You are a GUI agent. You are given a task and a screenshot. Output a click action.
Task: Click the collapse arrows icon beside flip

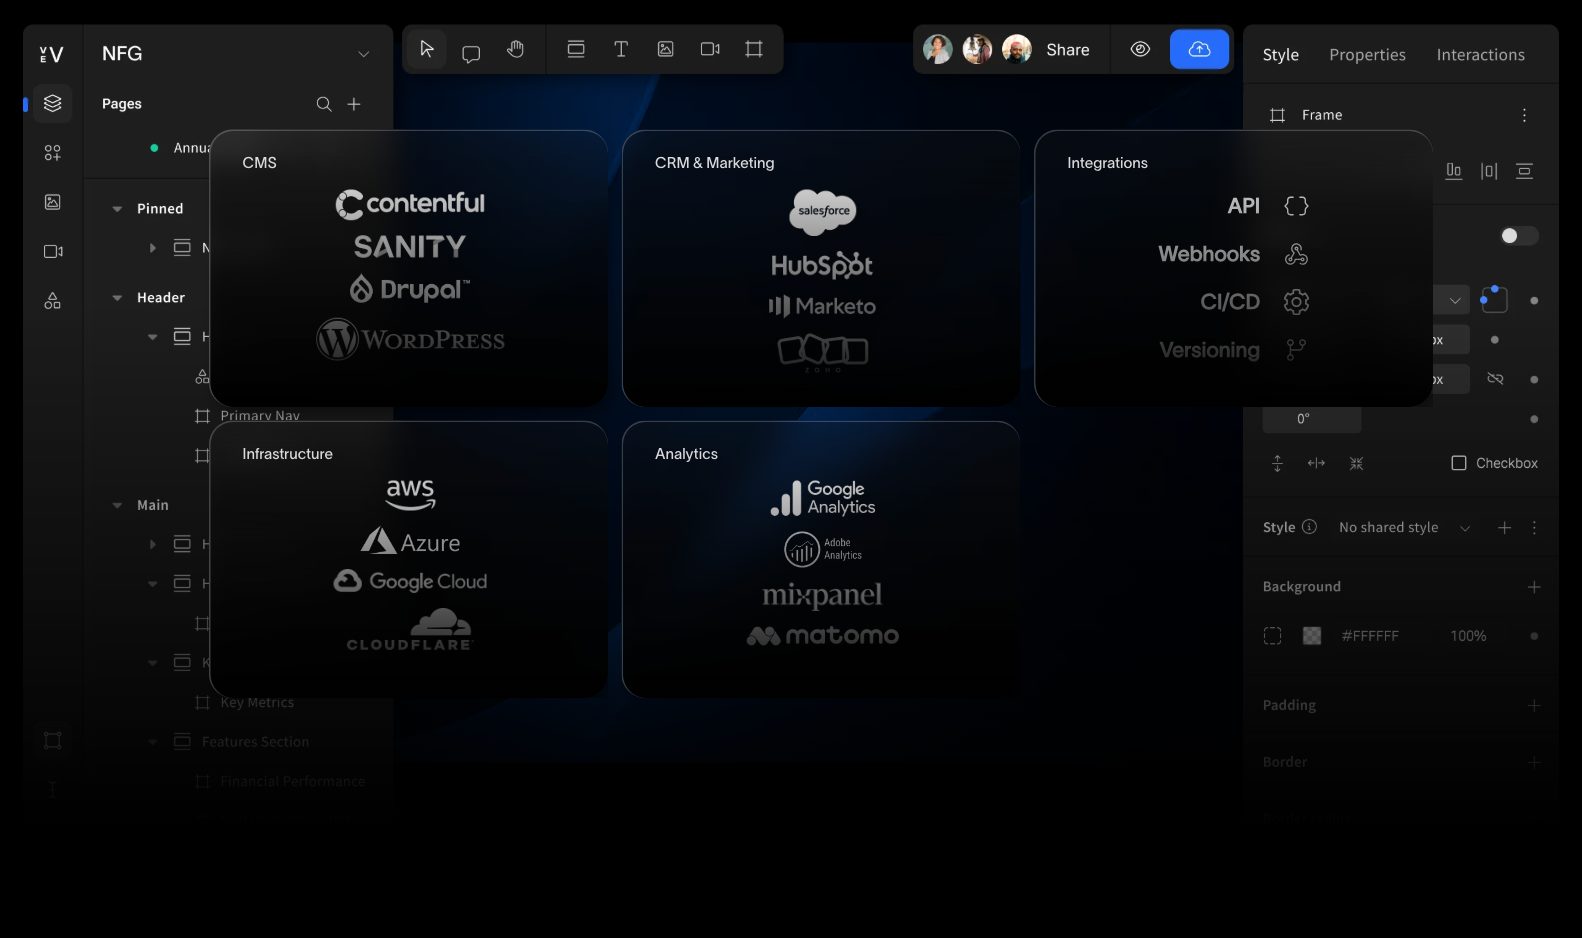(x=1356, y=463)
